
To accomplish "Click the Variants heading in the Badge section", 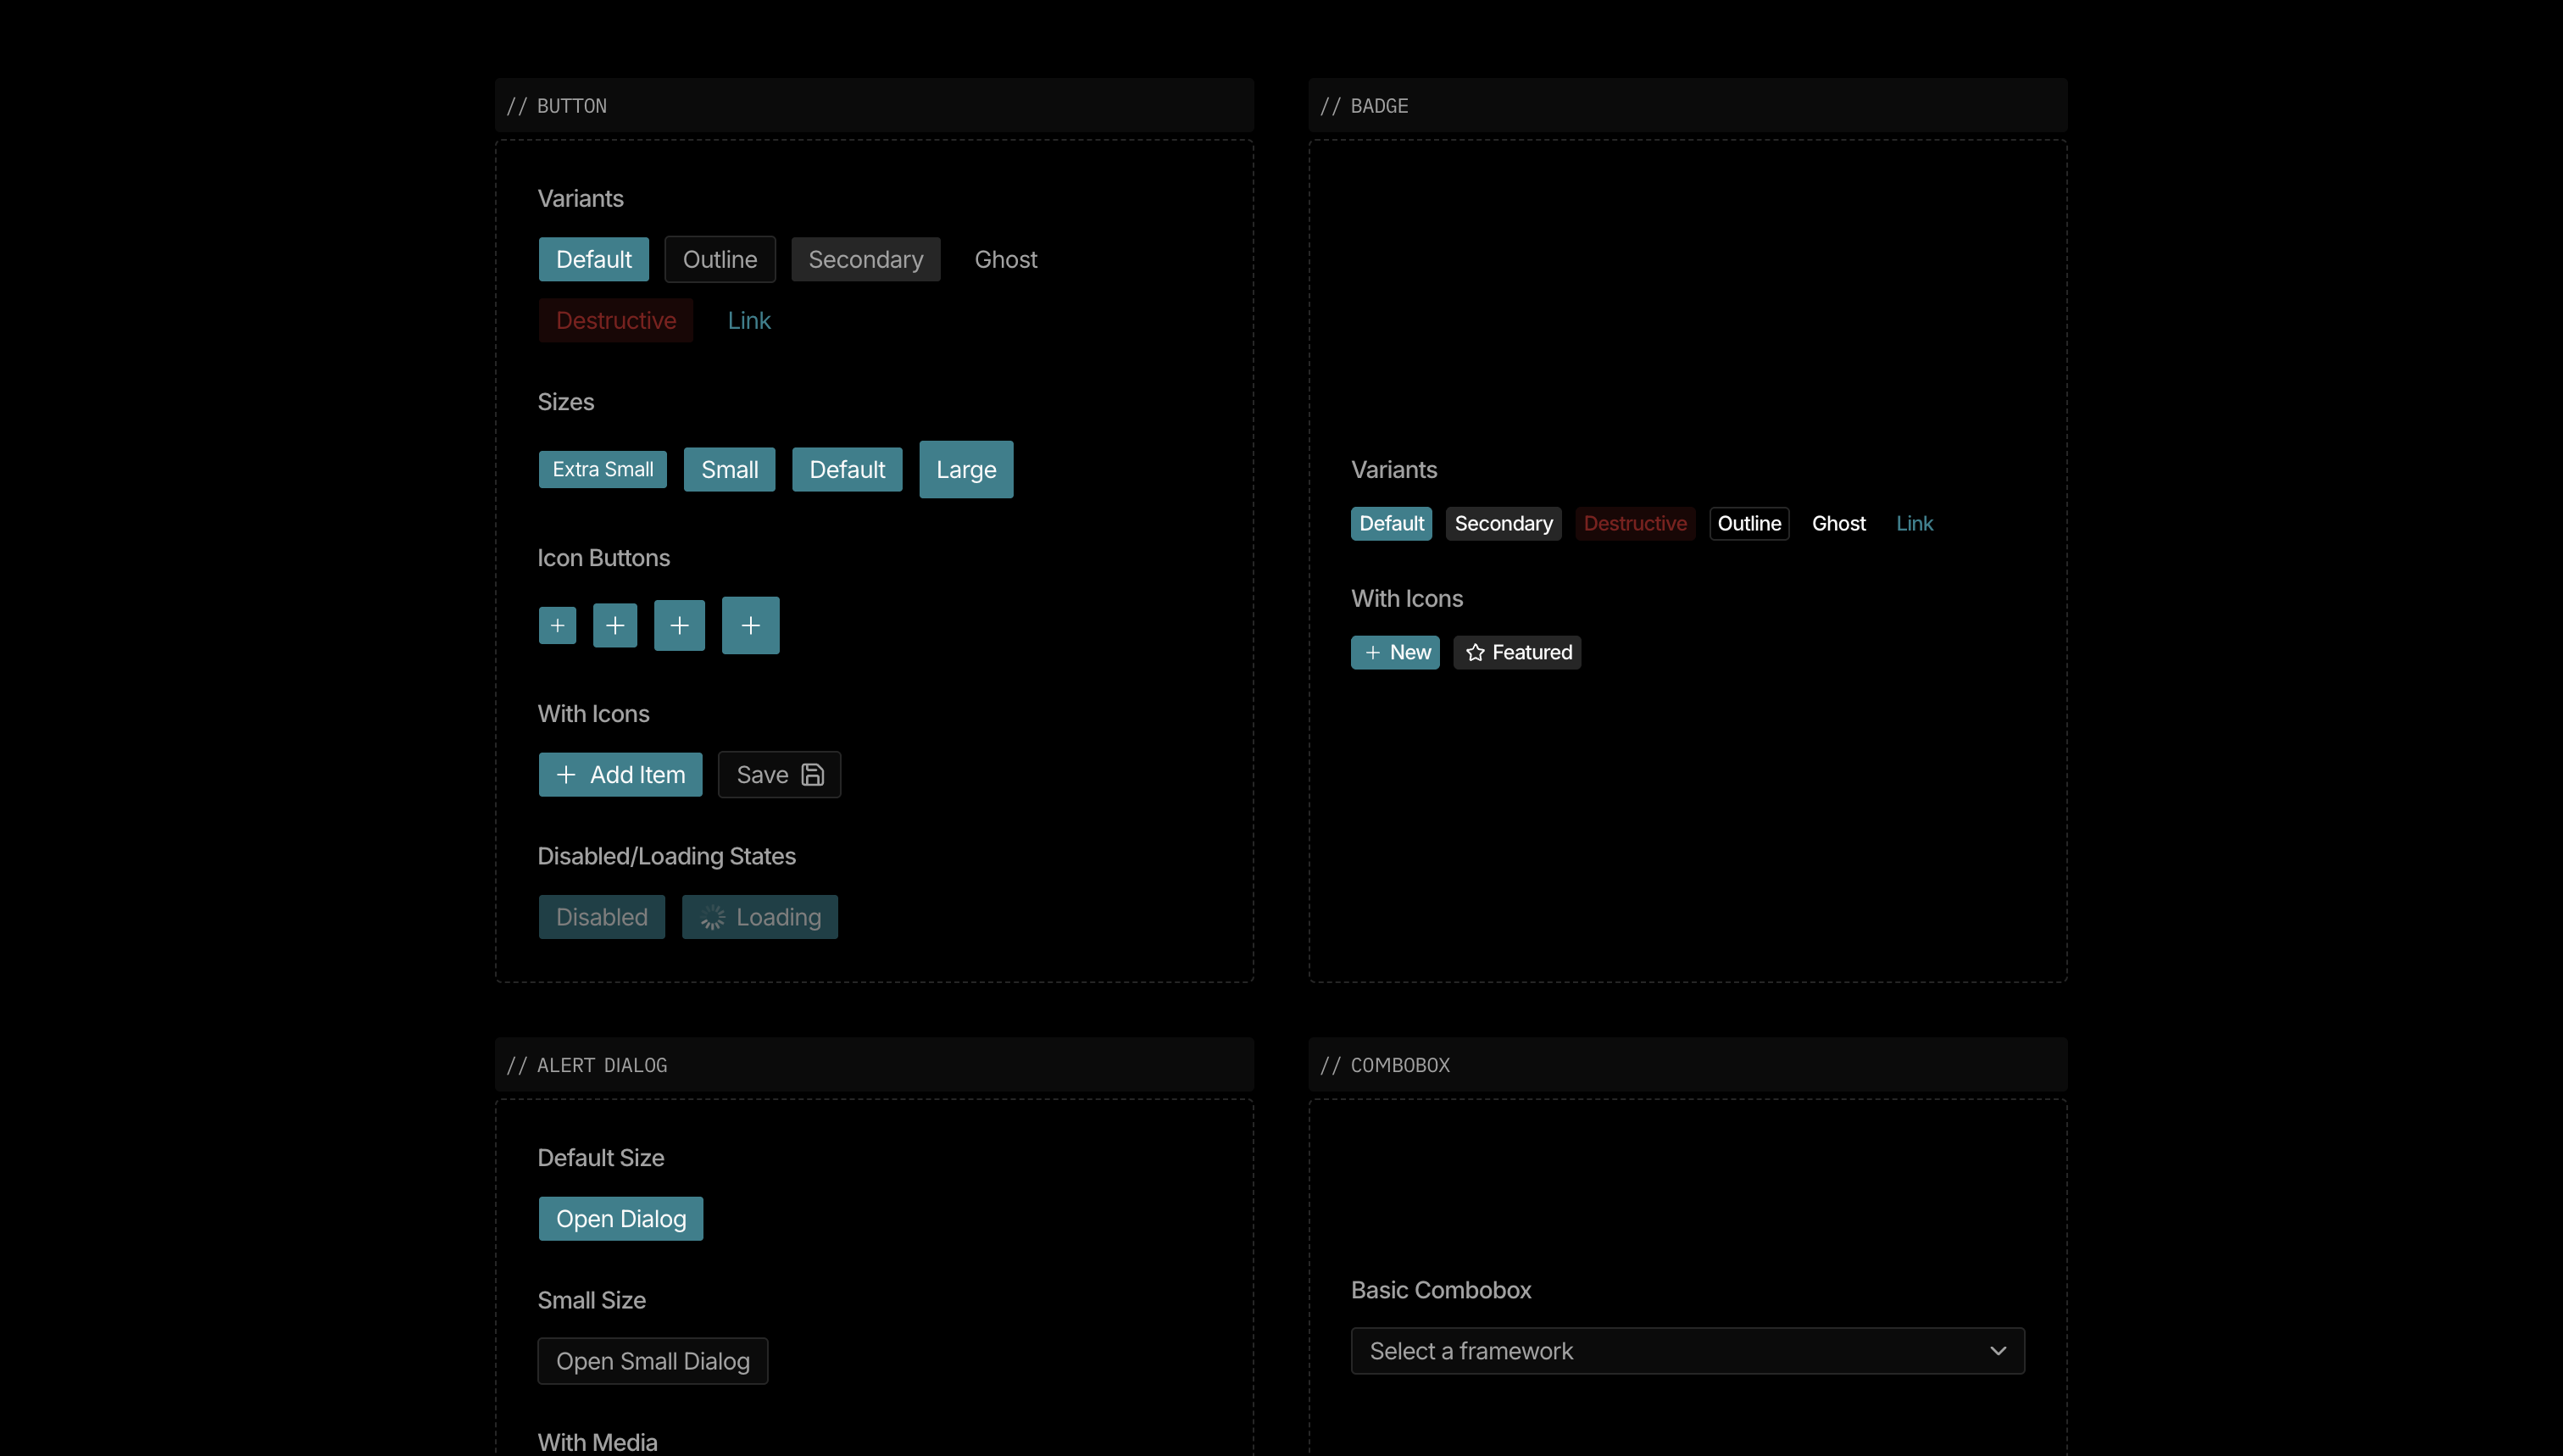I will point(1394,470).
